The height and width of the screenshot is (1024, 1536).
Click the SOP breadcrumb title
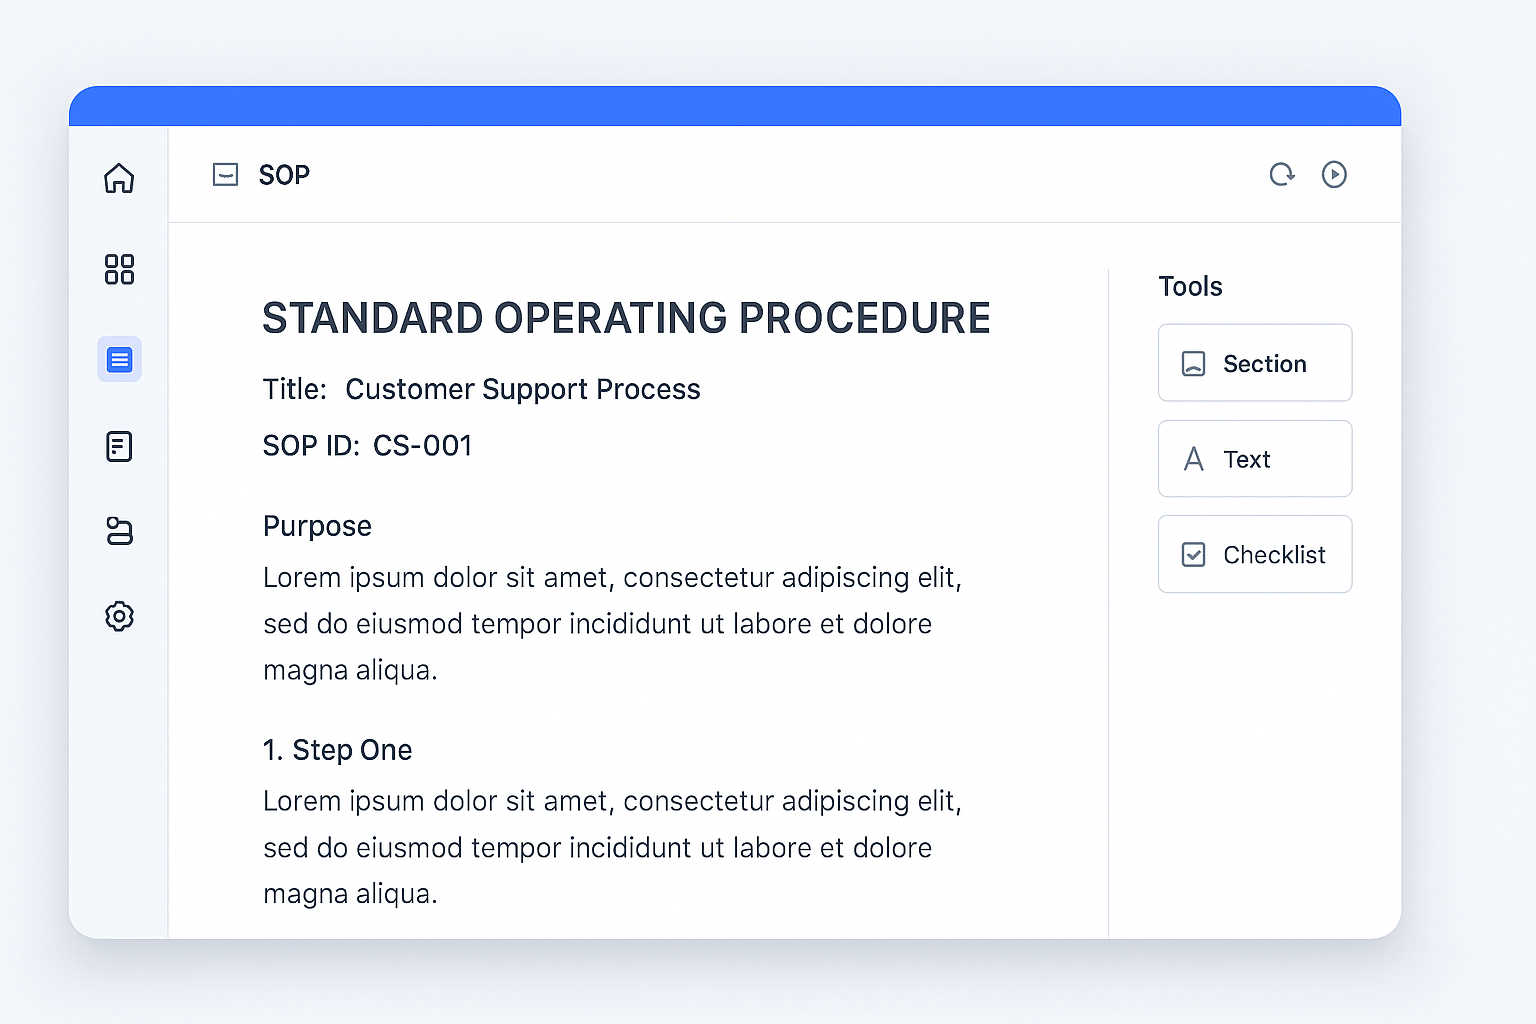pos(284,175)
